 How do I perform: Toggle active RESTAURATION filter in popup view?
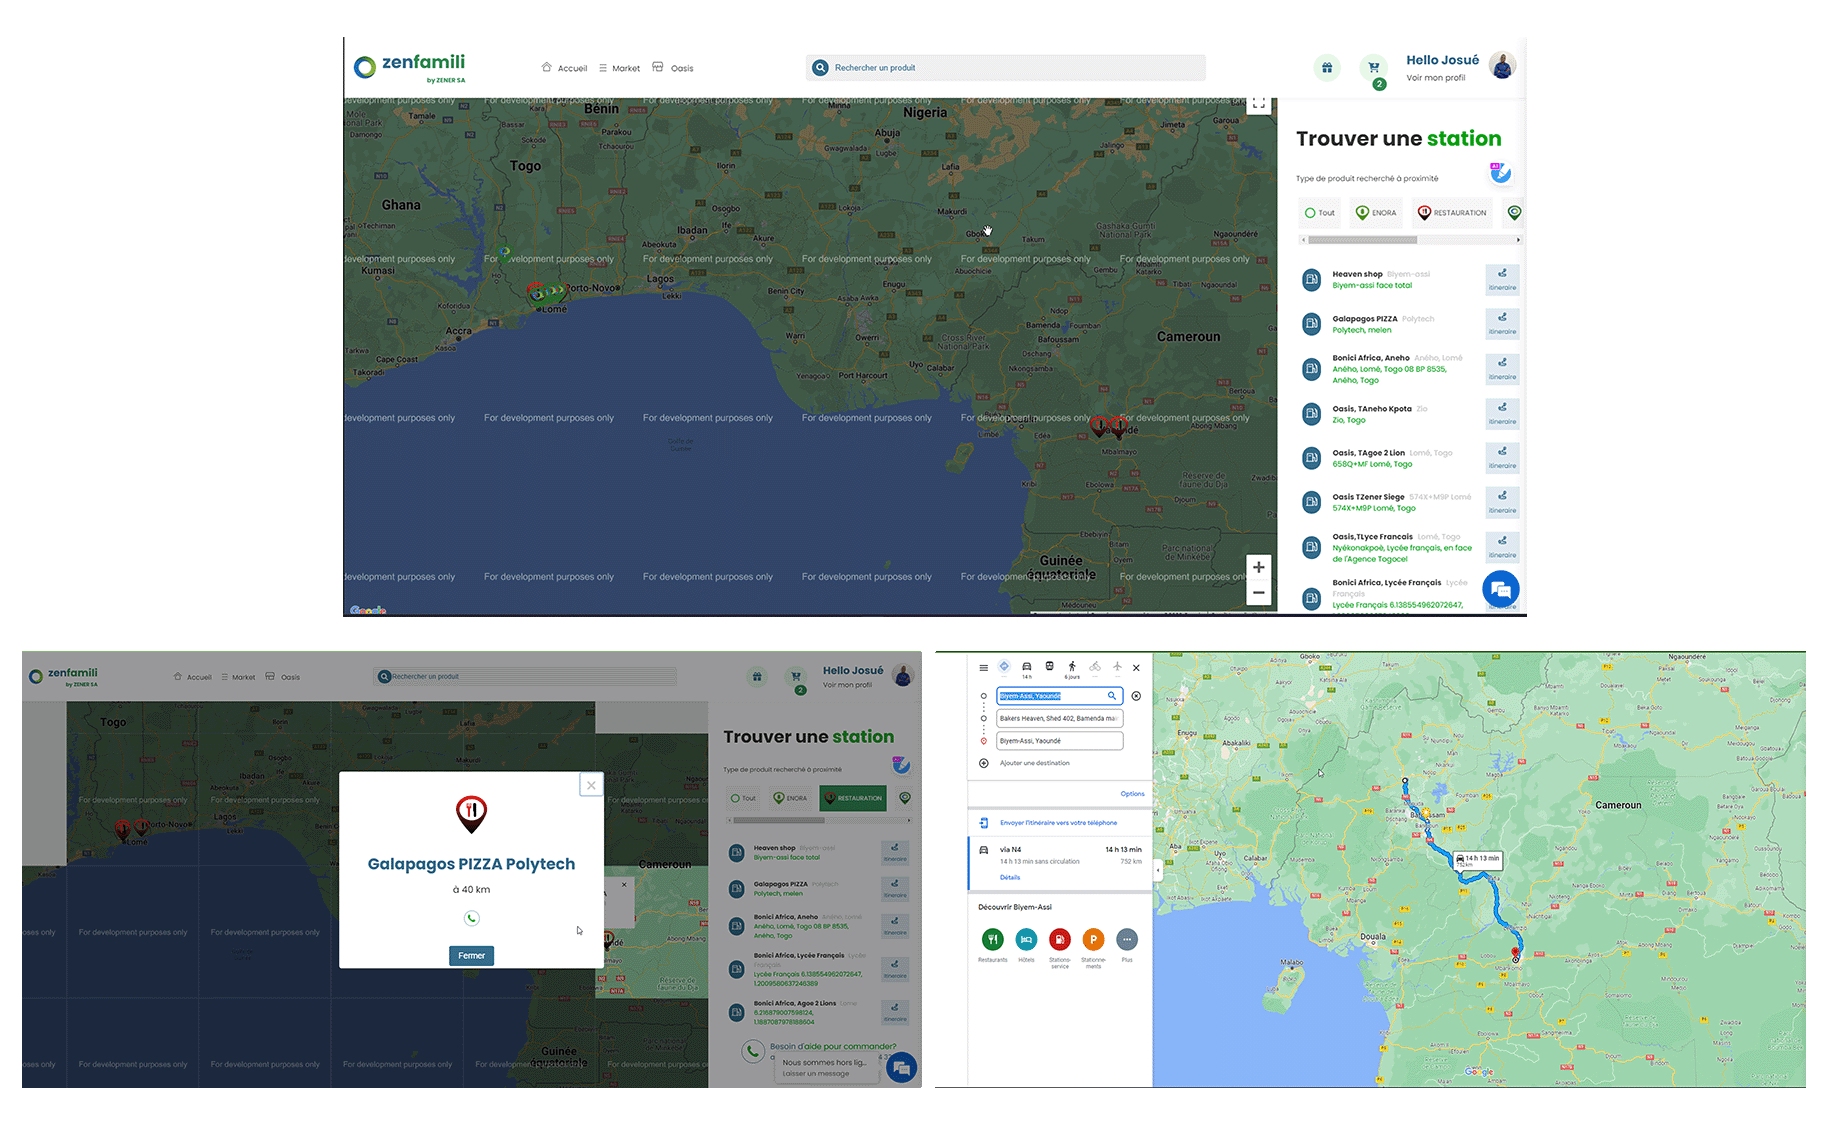pos(853,798)
